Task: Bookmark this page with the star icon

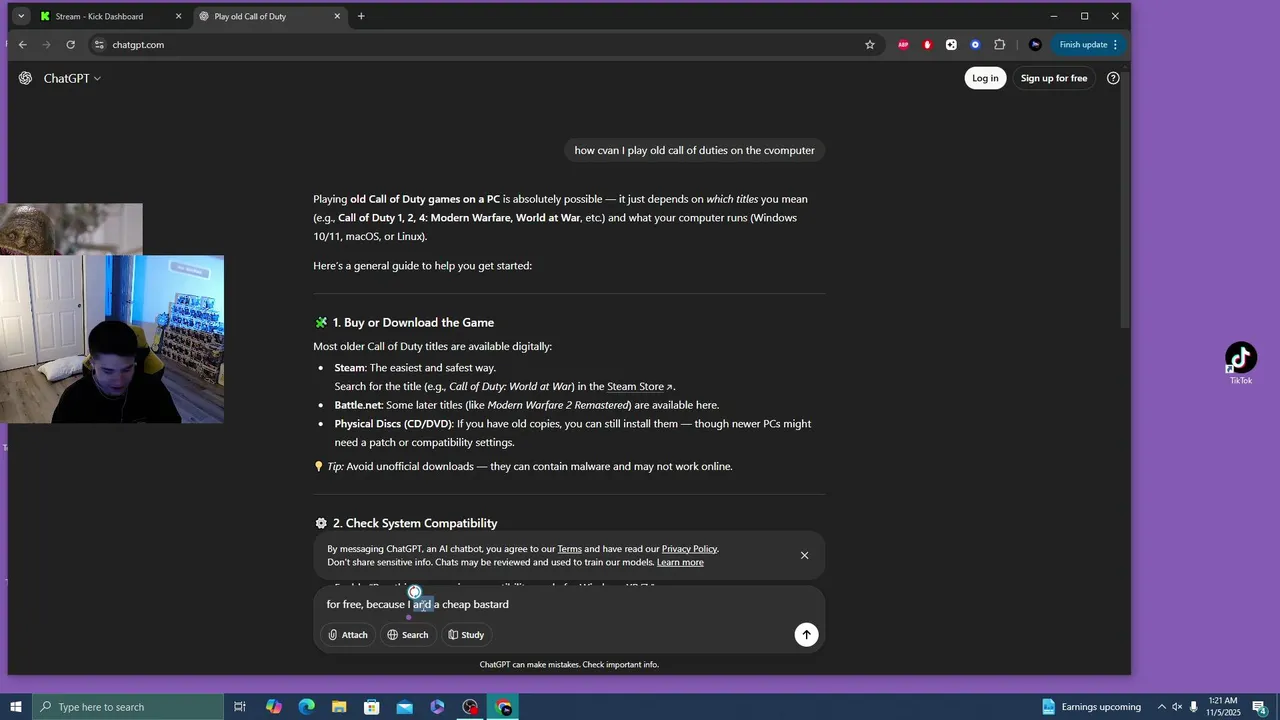Action: pos(870,44)
